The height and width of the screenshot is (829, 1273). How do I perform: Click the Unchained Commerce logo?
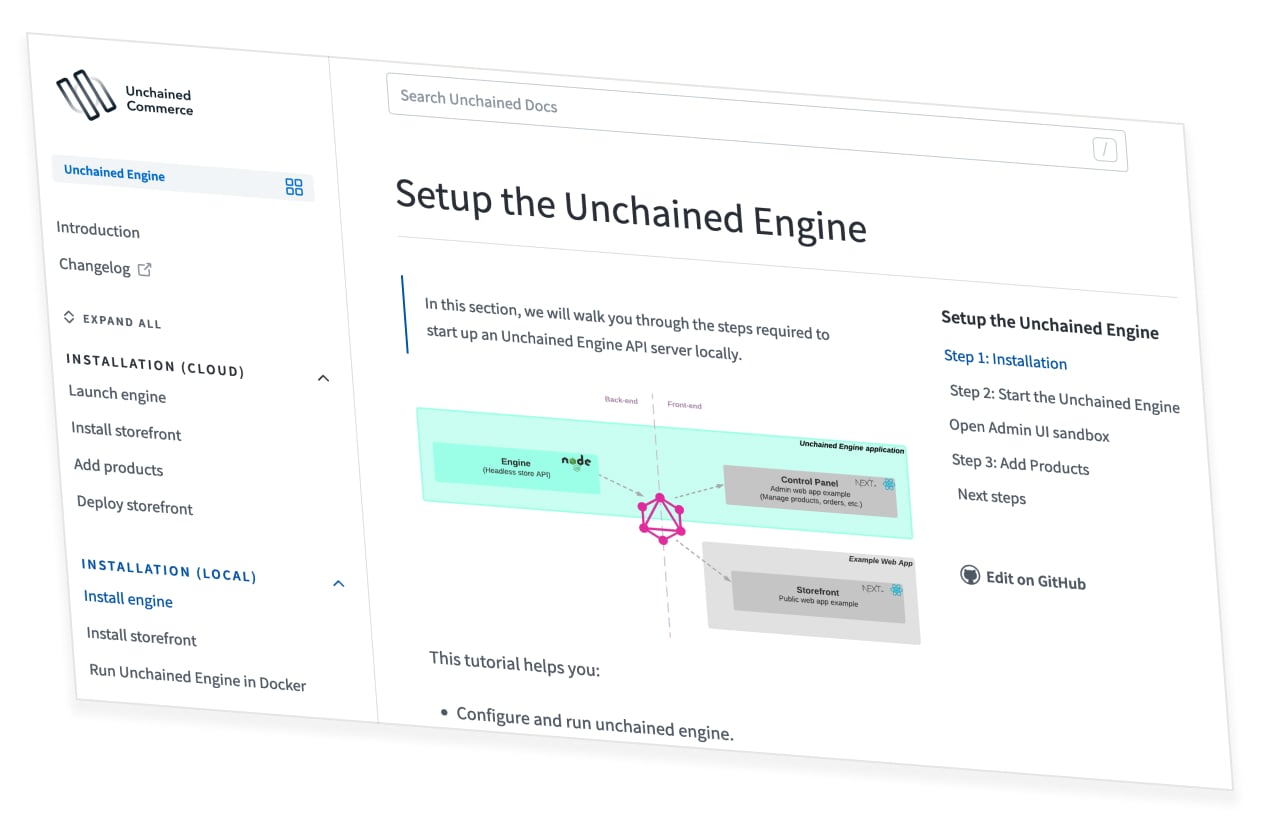(125, 95)
